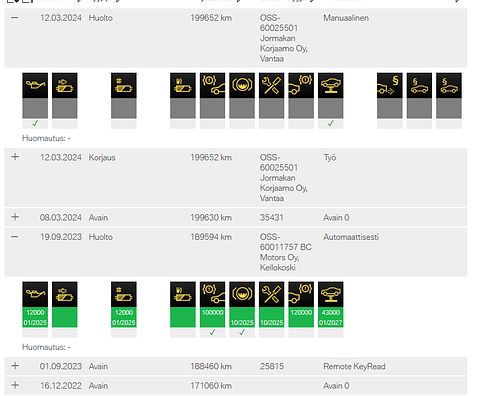Click brake fluid icon in 12.03.2024 service
480x396 pixels.
242,85
